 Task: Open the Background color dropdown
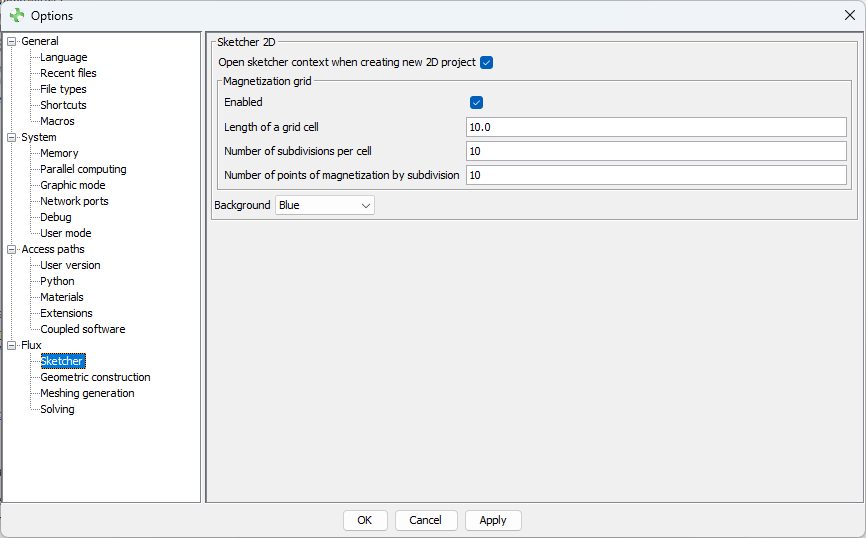point(325,205)
